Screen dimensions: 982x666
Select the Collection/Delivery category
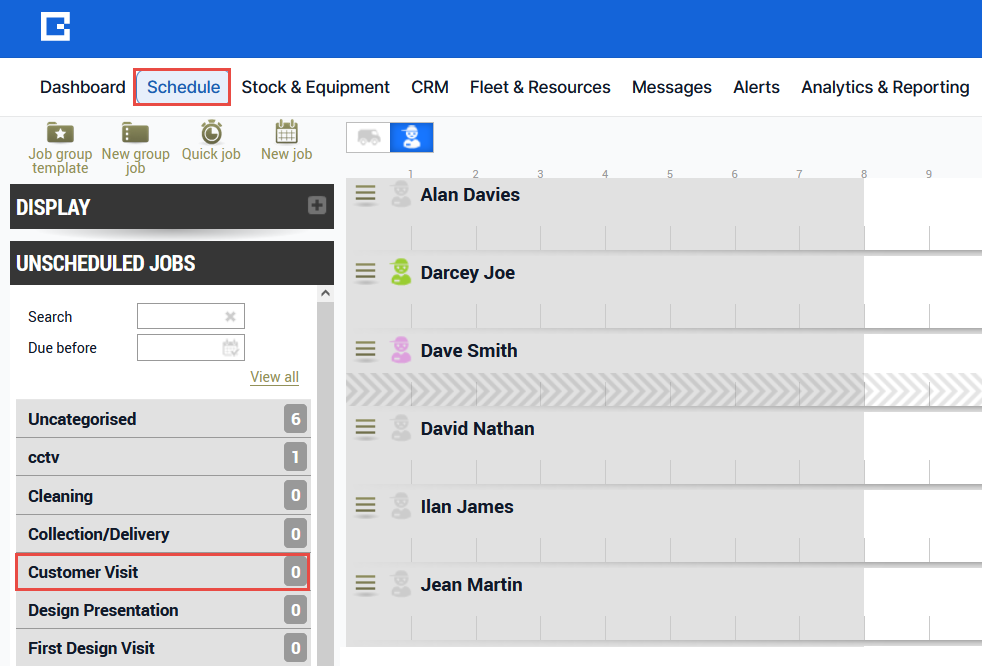pyautogui.click(x=163, y=534)
